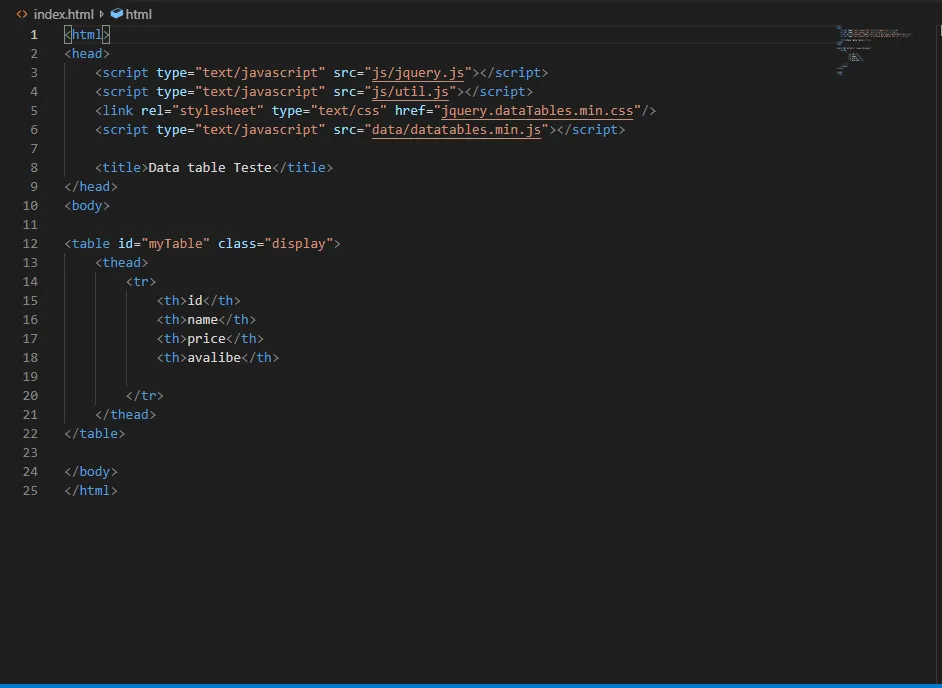942x688 pixels.
Task: Select the index.html breadcrumb item
Action: 63,14
